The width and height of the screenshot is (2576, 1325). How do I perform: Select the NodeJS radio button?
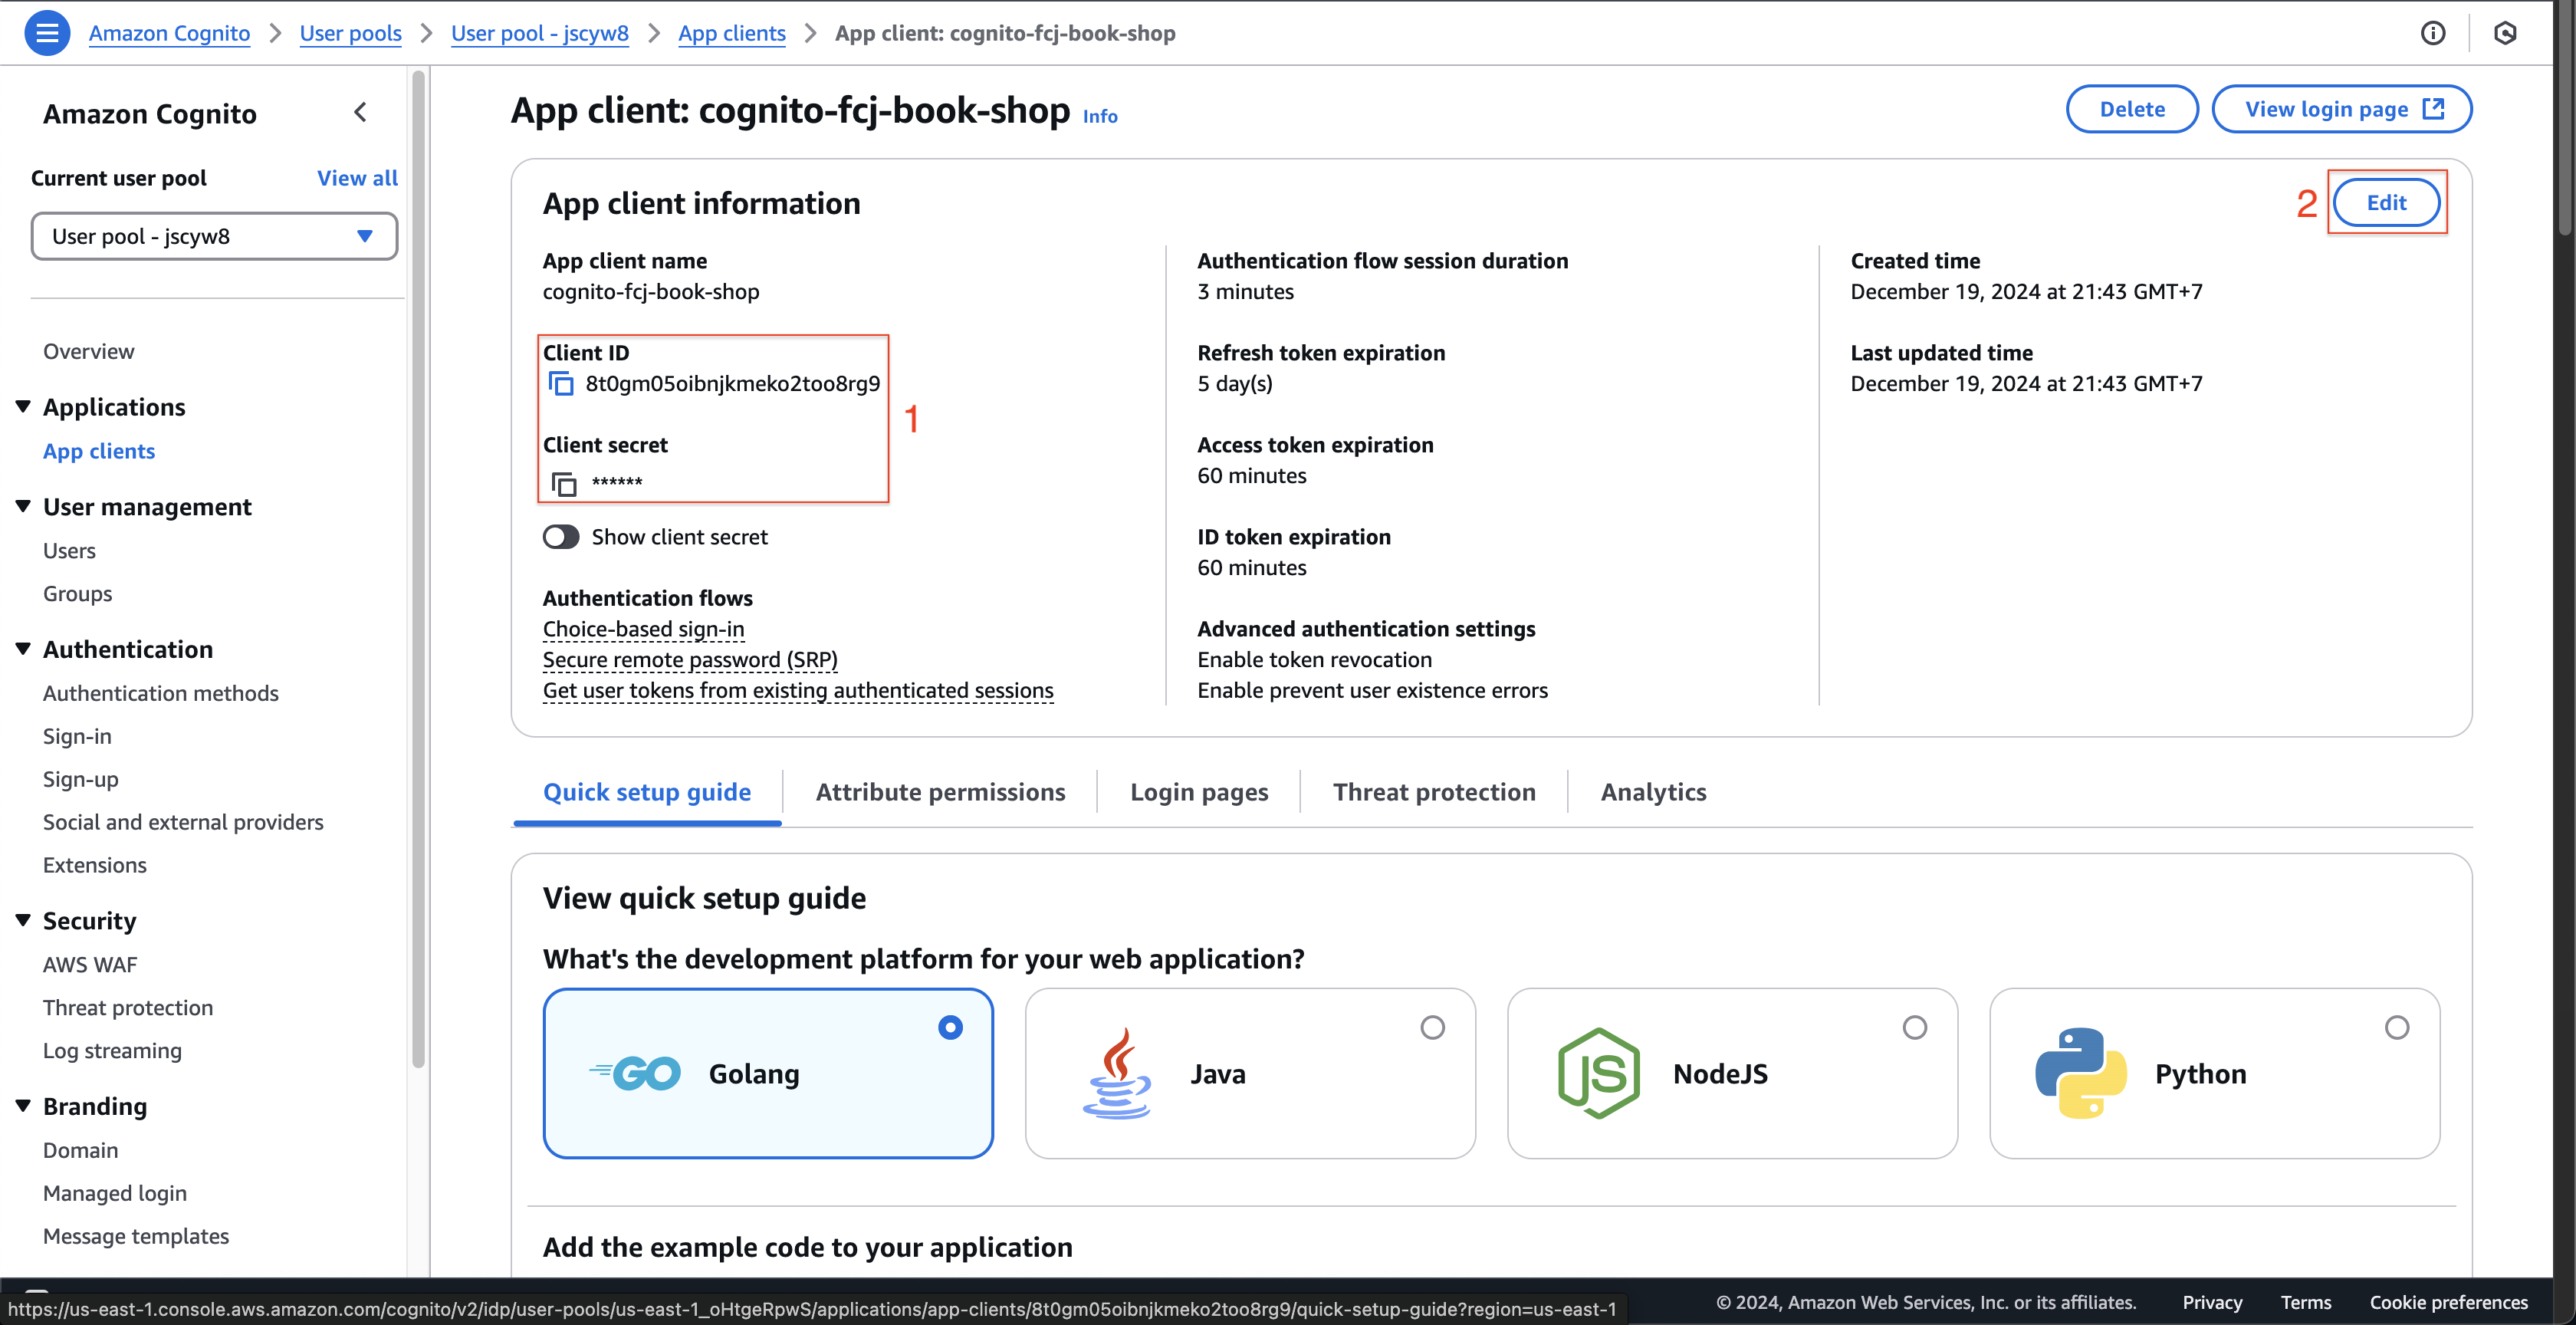1914,1028
